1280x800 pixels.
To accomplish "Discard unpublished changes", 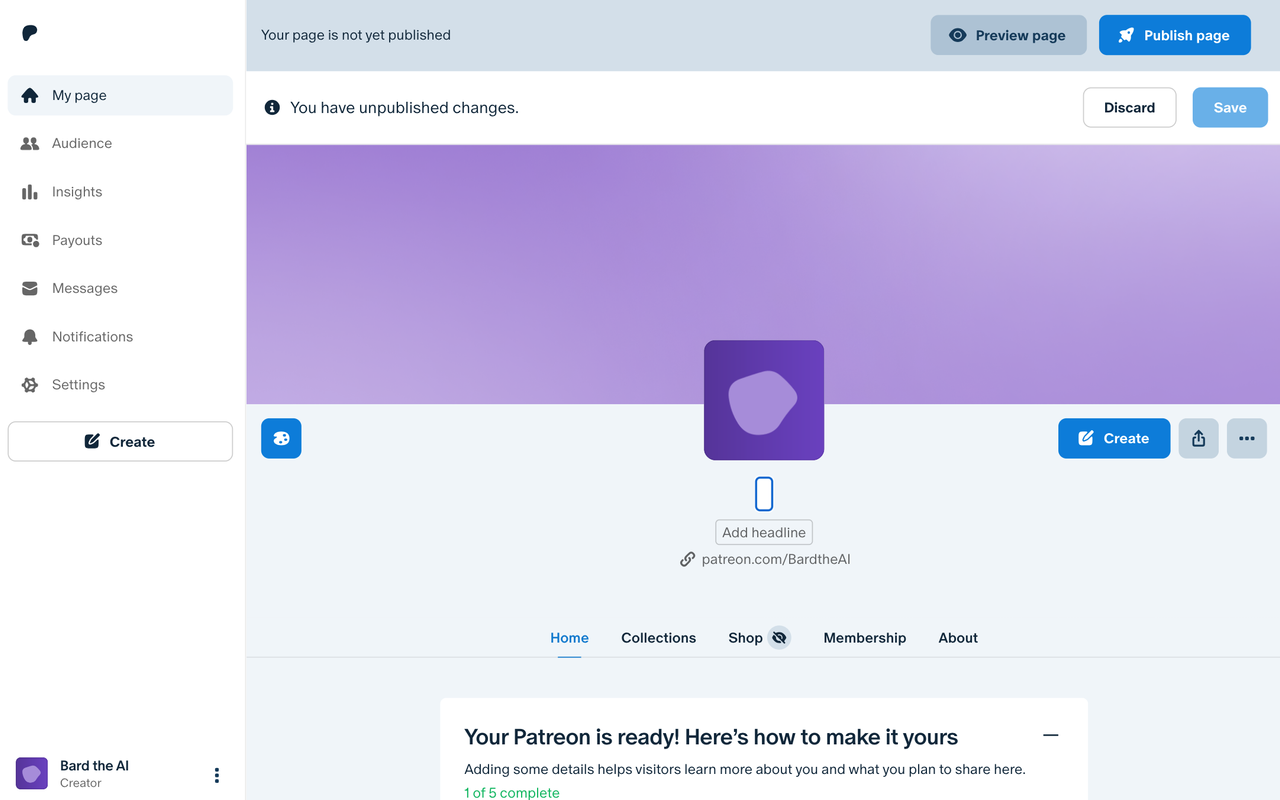I will pos(1129,107).
